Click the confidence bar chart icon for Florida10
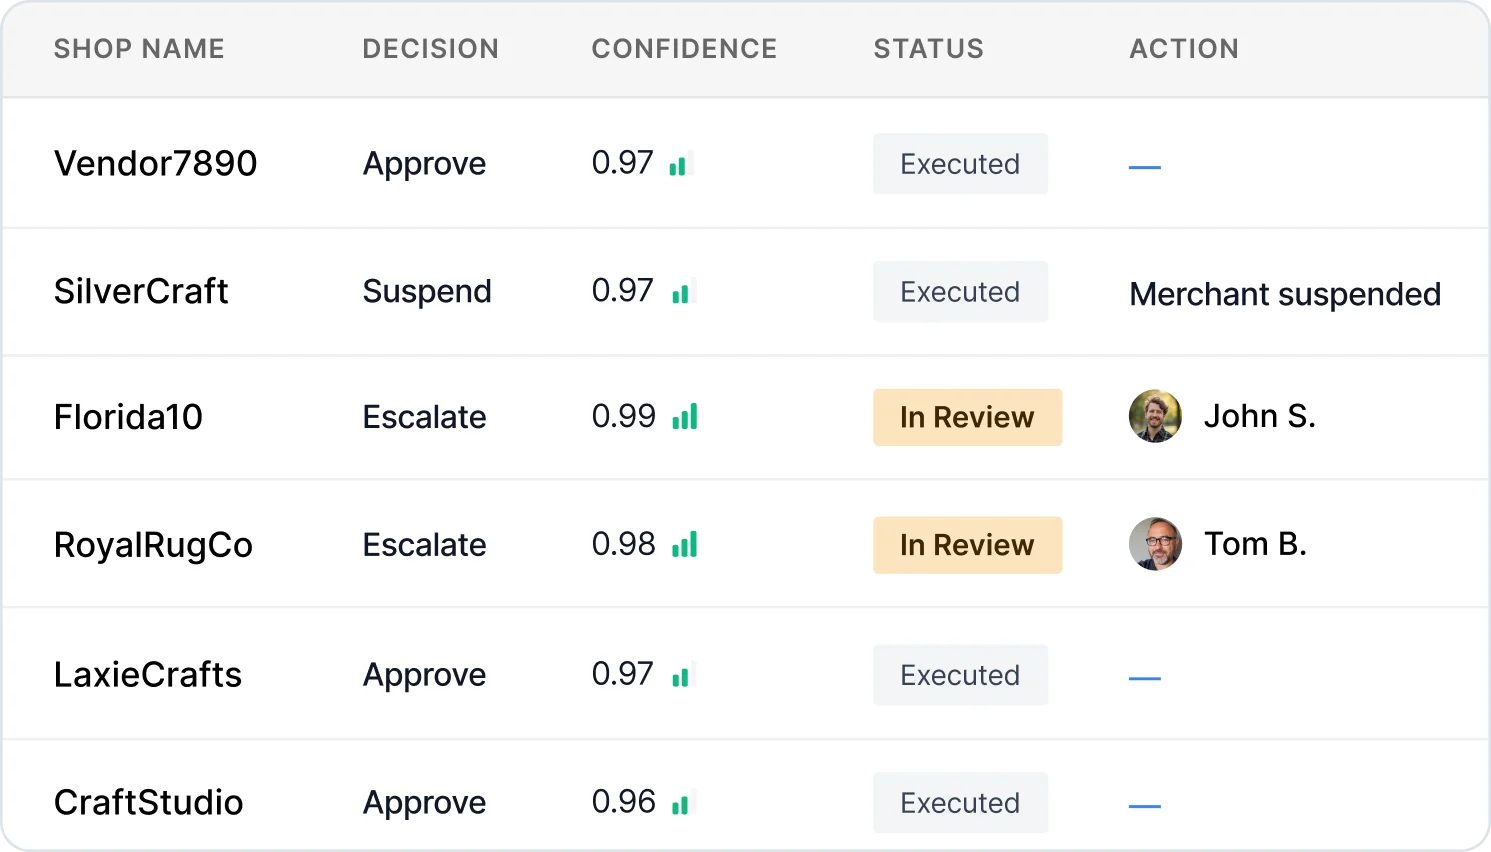Viewport: 1491px width, 852px height. (x=686, y=417)
